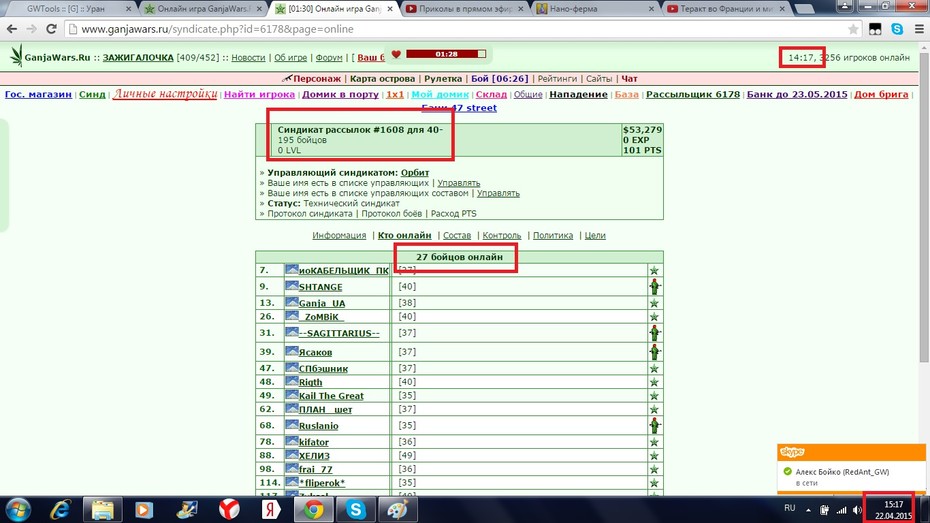This screenshot has width=930, height=523.
Task: Click the soldier icon in Ясаков row
Action: click(x=654, y=352)
